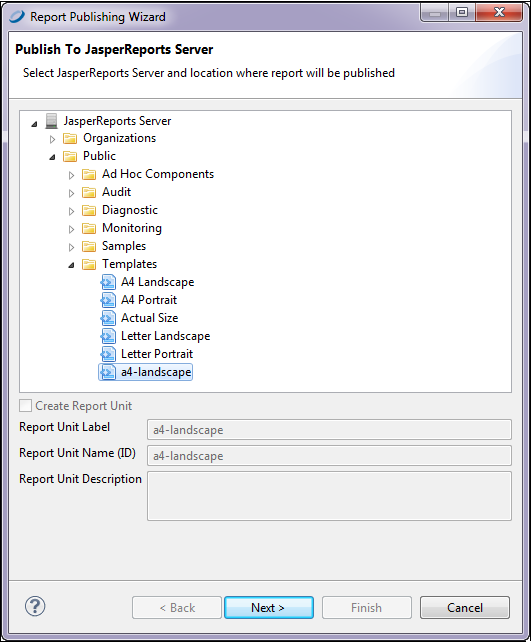
Task: Collapse the Templates folder
Action: click(x=71, y=266)
